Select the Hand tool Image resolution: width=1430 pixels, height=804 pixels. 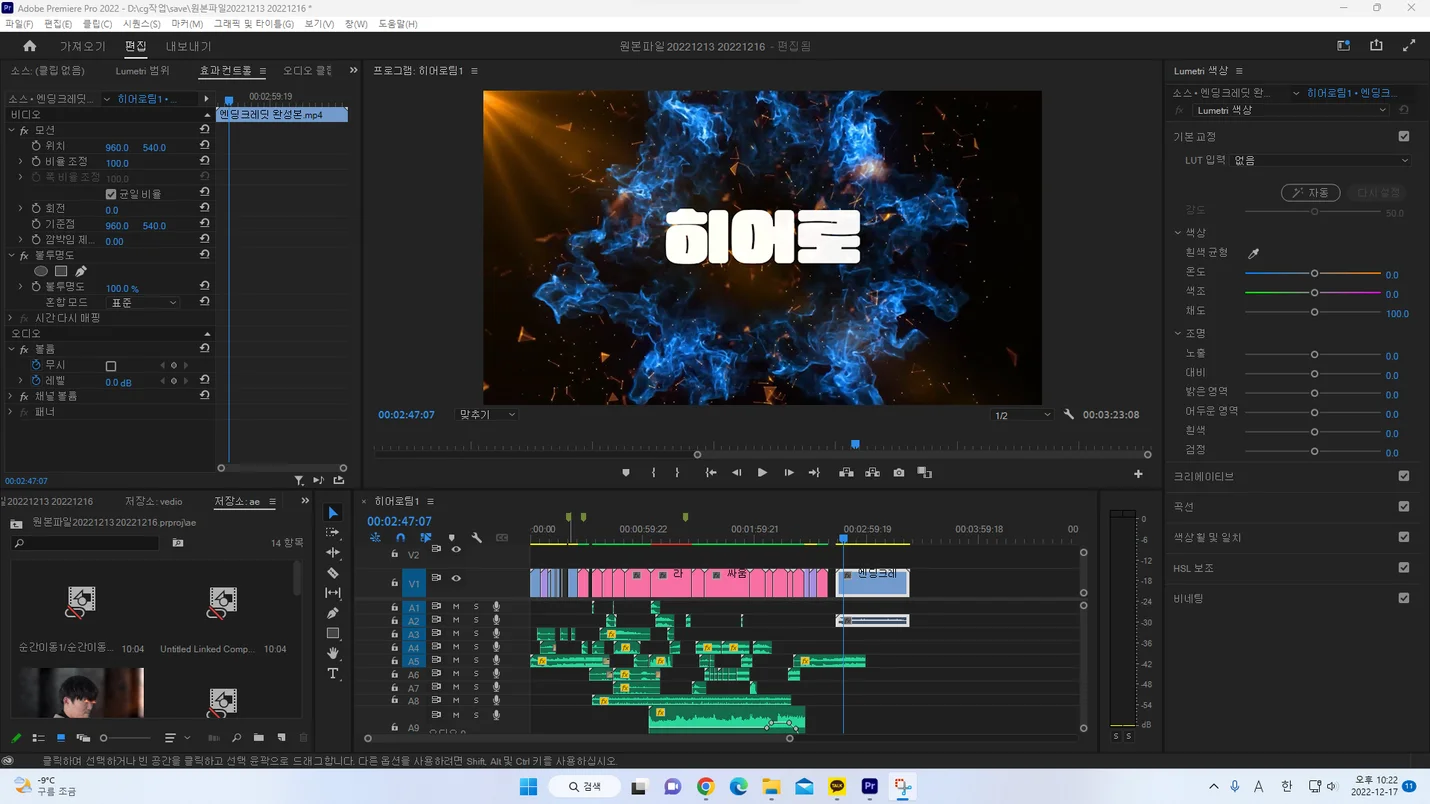click(333, 653)
